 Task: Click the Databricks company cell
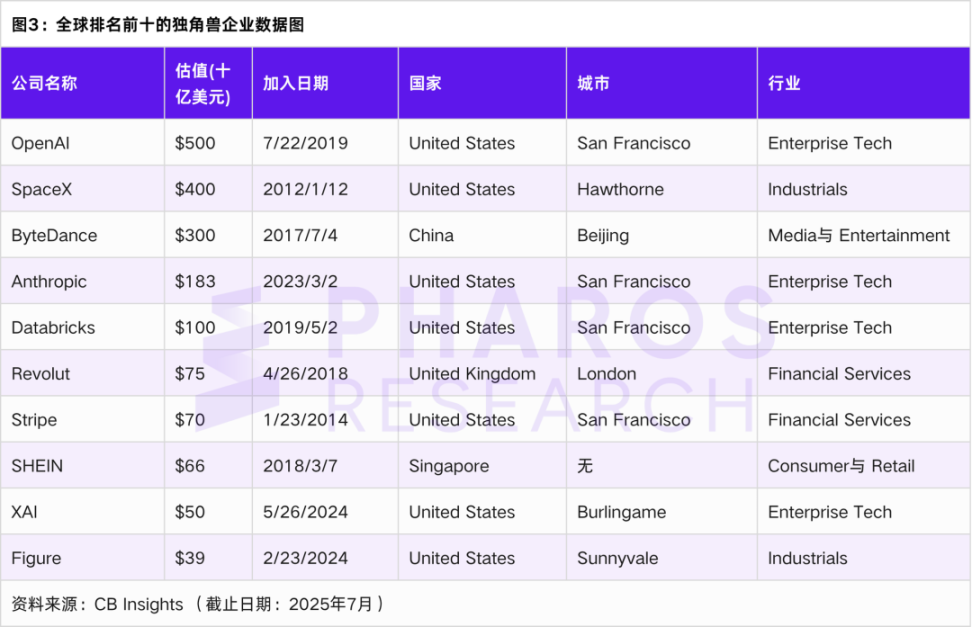coord(53,328)
